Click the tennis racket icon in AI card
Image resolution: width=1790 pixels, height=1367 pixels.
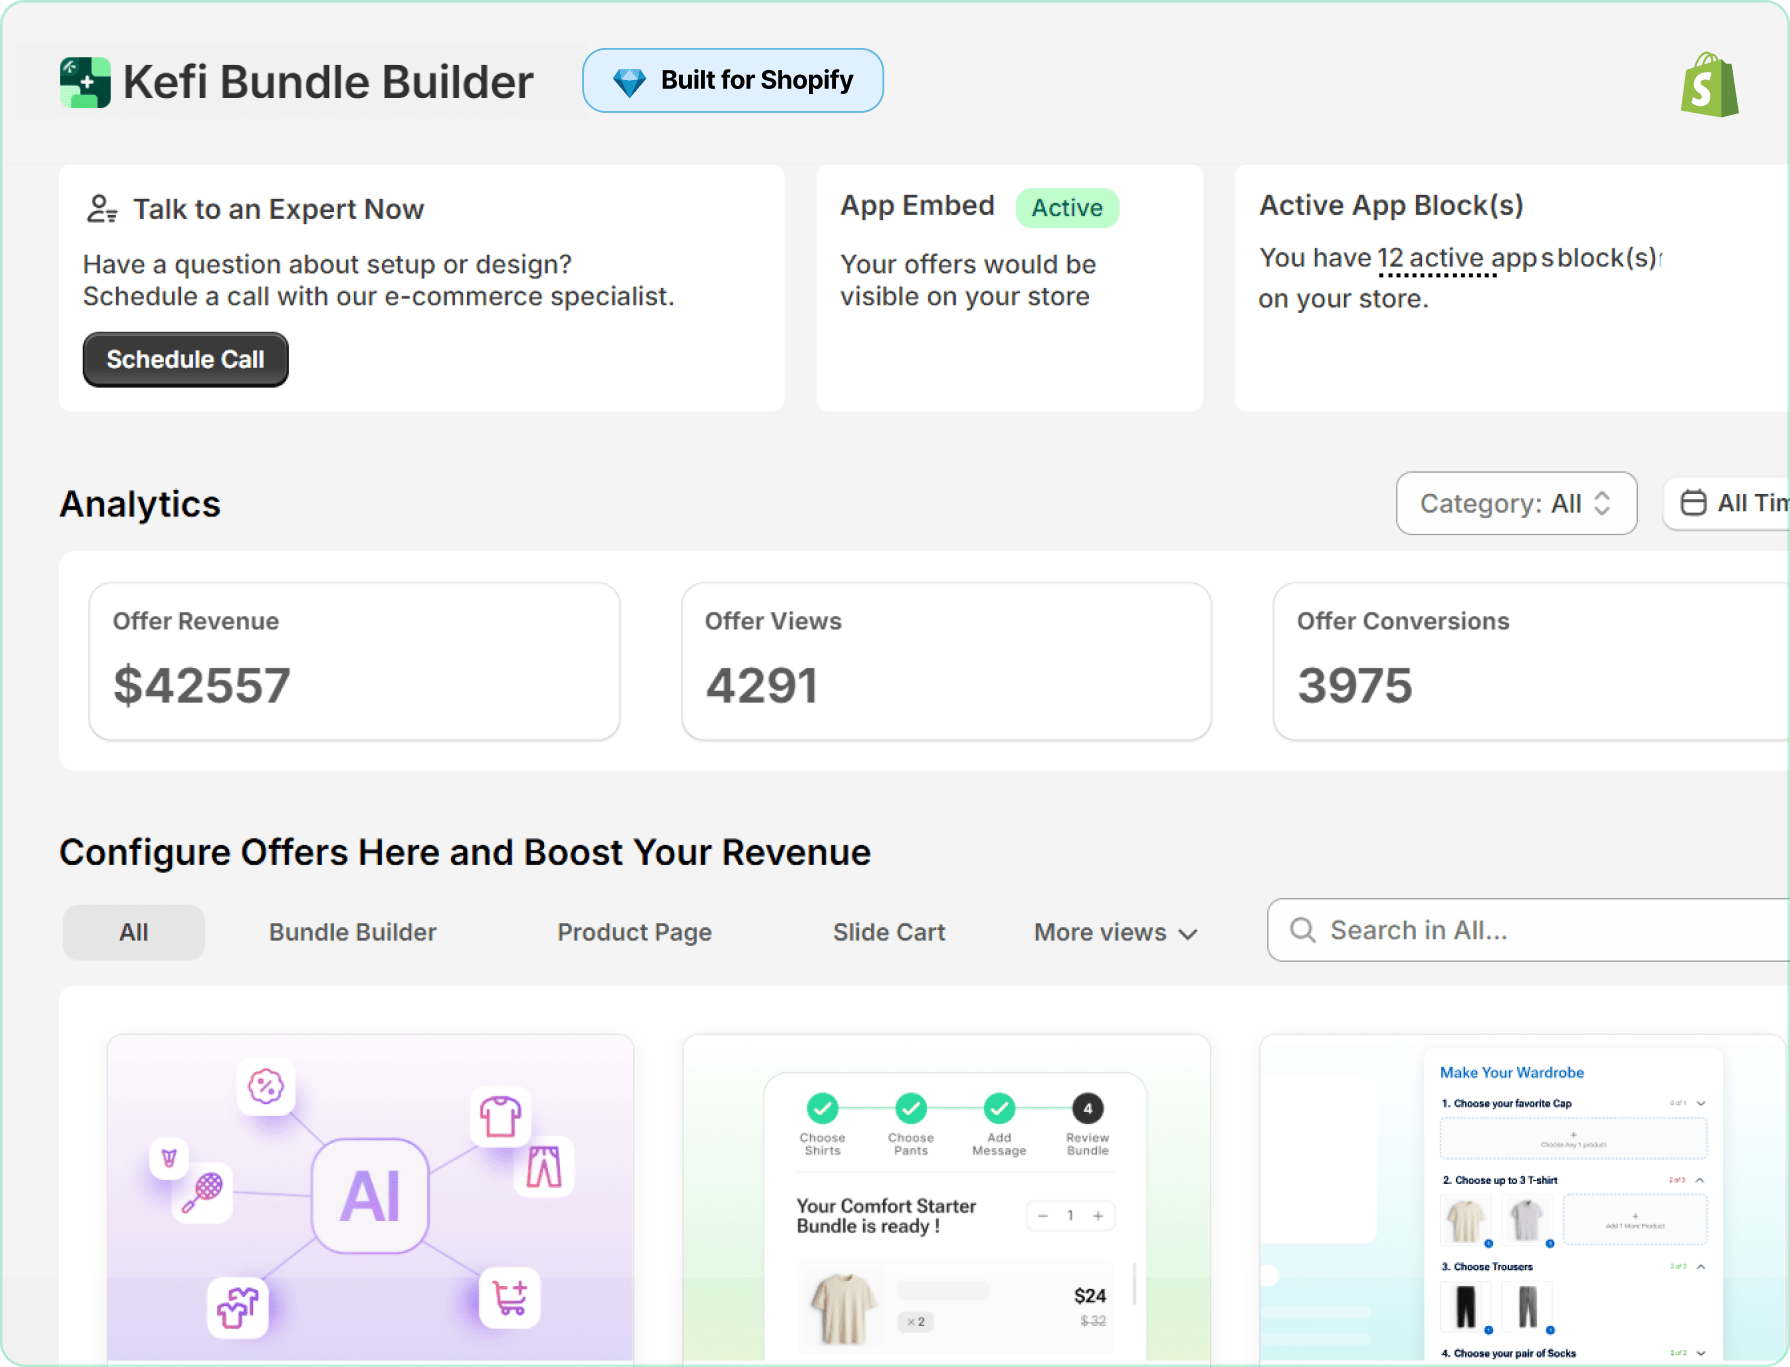click(x=203, y=1192)
